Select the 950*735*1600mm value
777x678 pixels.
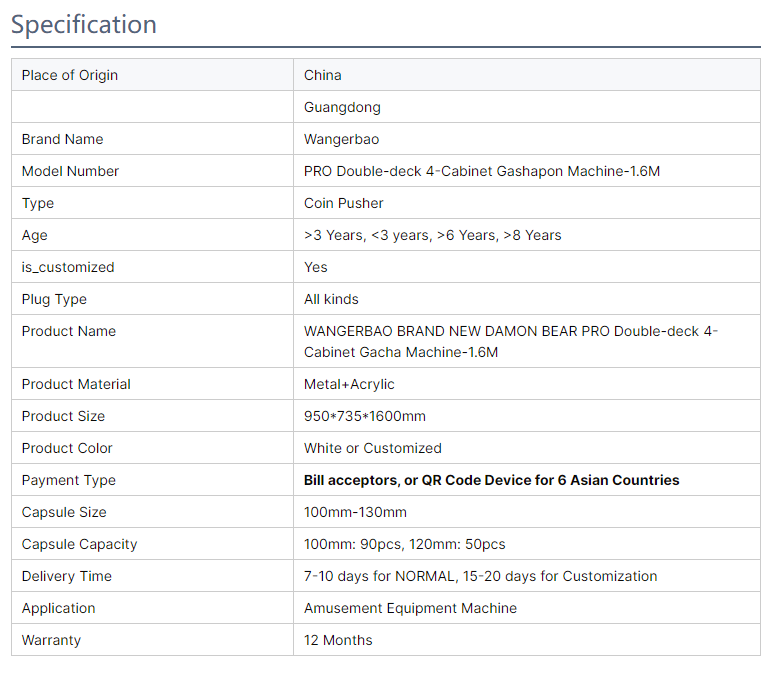coord(365,416)
